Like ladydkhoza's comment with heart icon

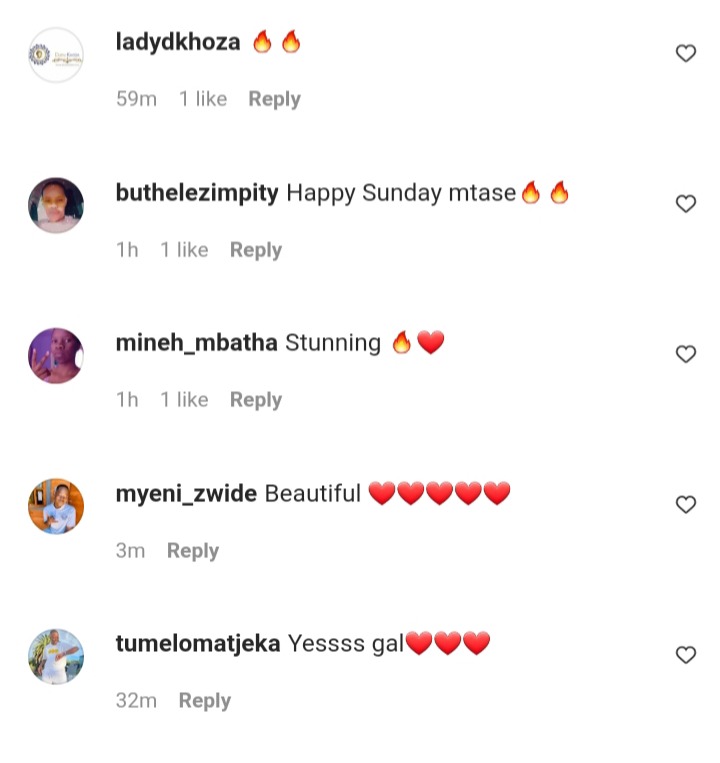point(686,53)
